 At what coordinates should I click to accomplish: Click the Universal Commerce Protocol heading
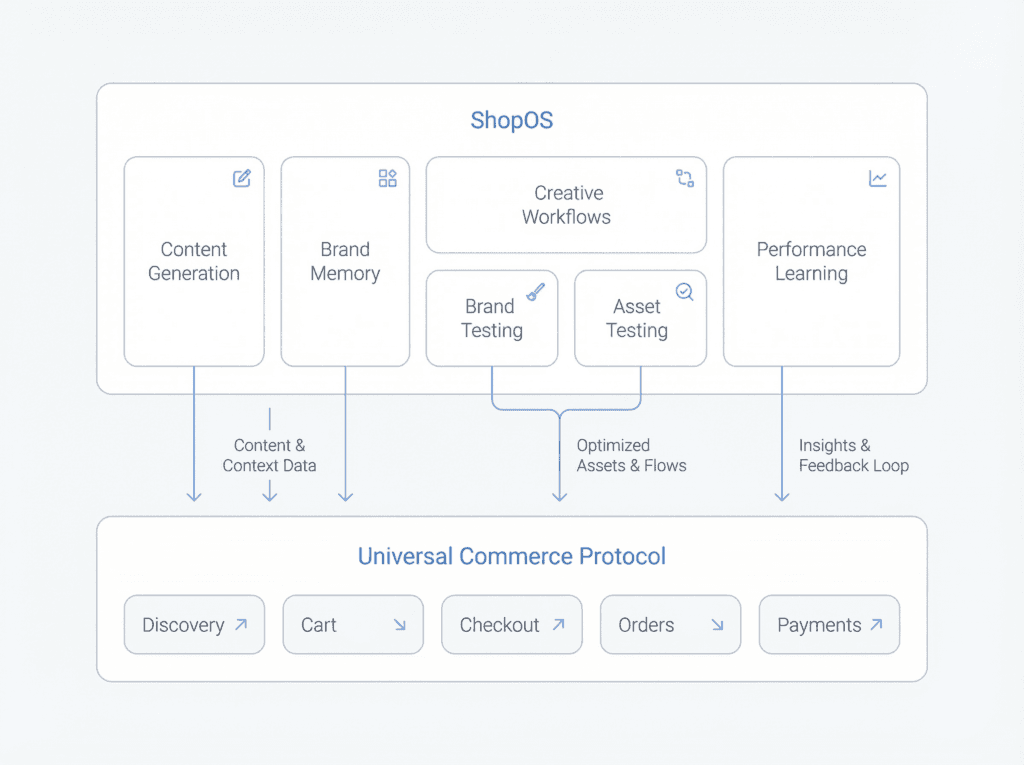[512, 556]
